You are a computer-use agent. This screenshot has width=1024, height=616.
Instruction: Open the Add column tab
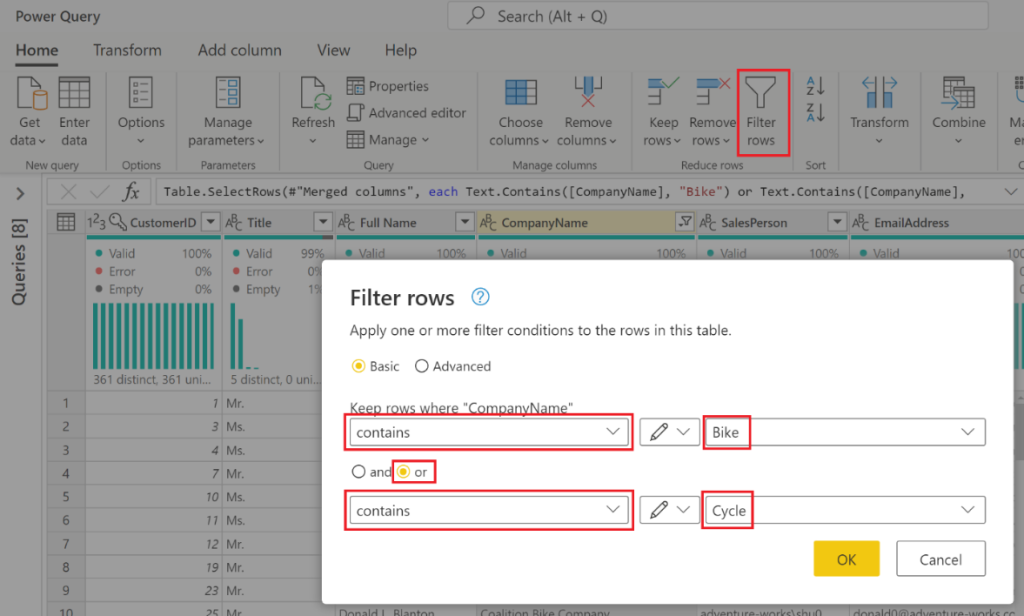pyautogui.click(x=239, y=50)
